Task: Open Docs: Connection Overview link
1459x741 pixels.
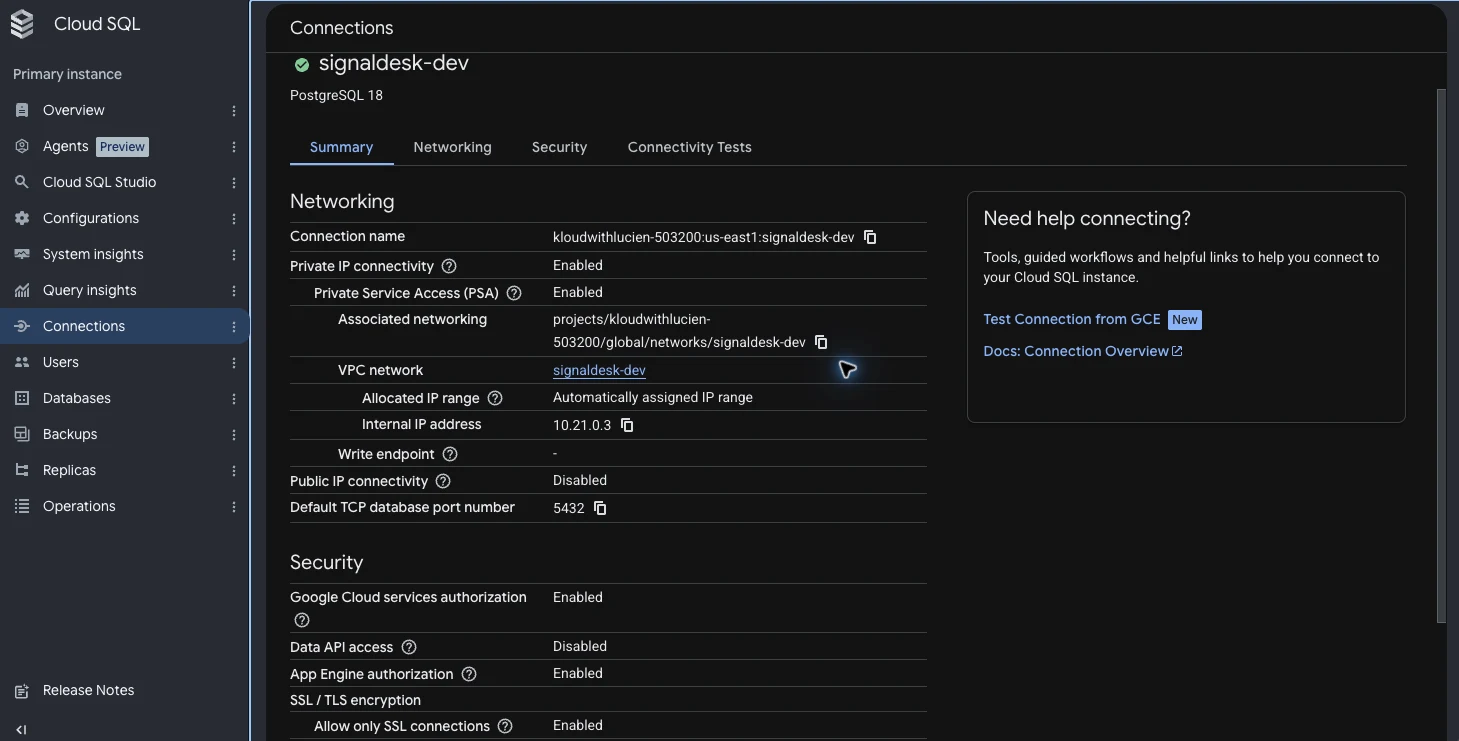Action: click(x=1083, y=351)
